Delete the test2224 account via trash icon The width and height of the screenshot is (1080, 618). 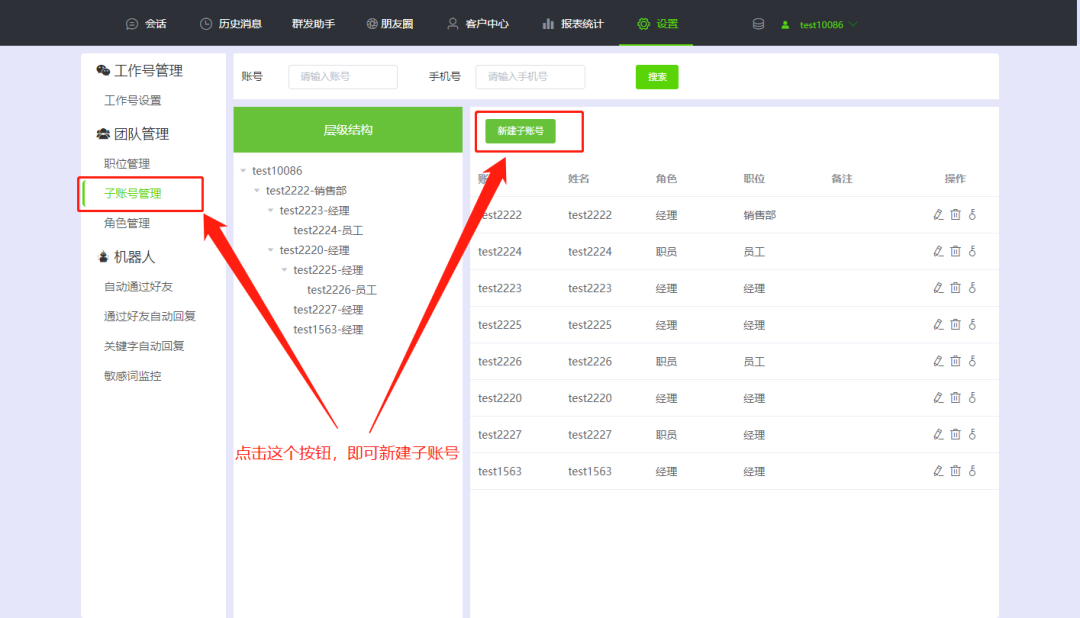[956, 251]
